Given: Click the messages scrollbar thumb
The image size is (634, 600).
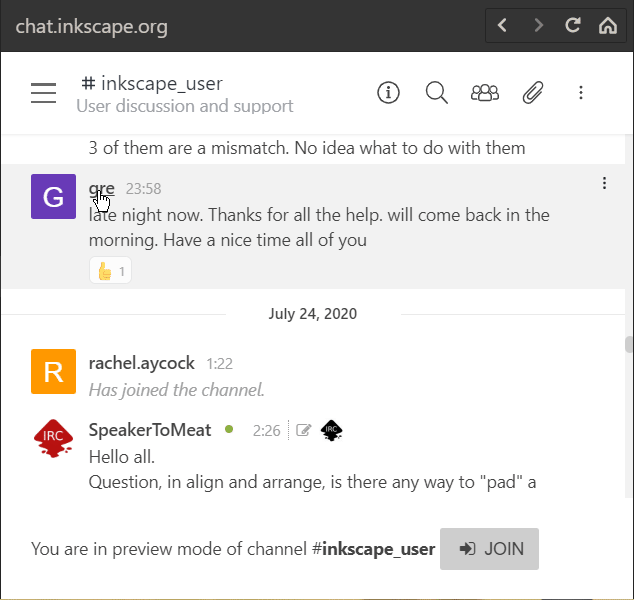Looking at the screenshot, I should tap(629, 345).
